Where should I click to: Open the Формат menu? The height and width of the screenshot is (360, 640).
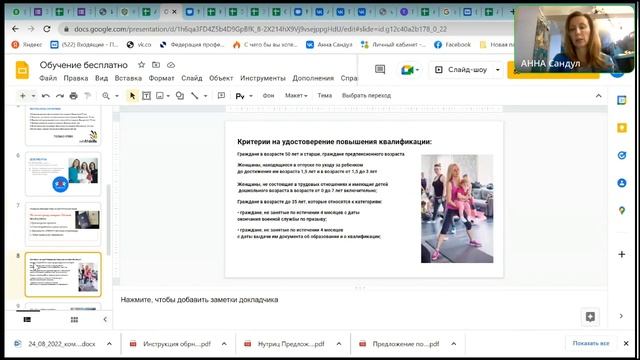tap(161, 78)
